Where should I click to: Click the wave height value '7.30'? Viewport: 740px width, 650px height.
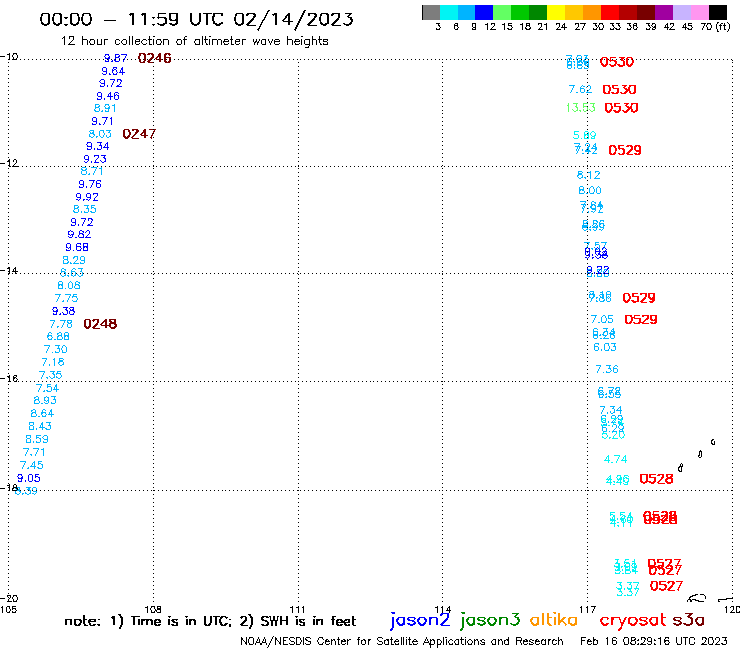(x=55, y=349)
